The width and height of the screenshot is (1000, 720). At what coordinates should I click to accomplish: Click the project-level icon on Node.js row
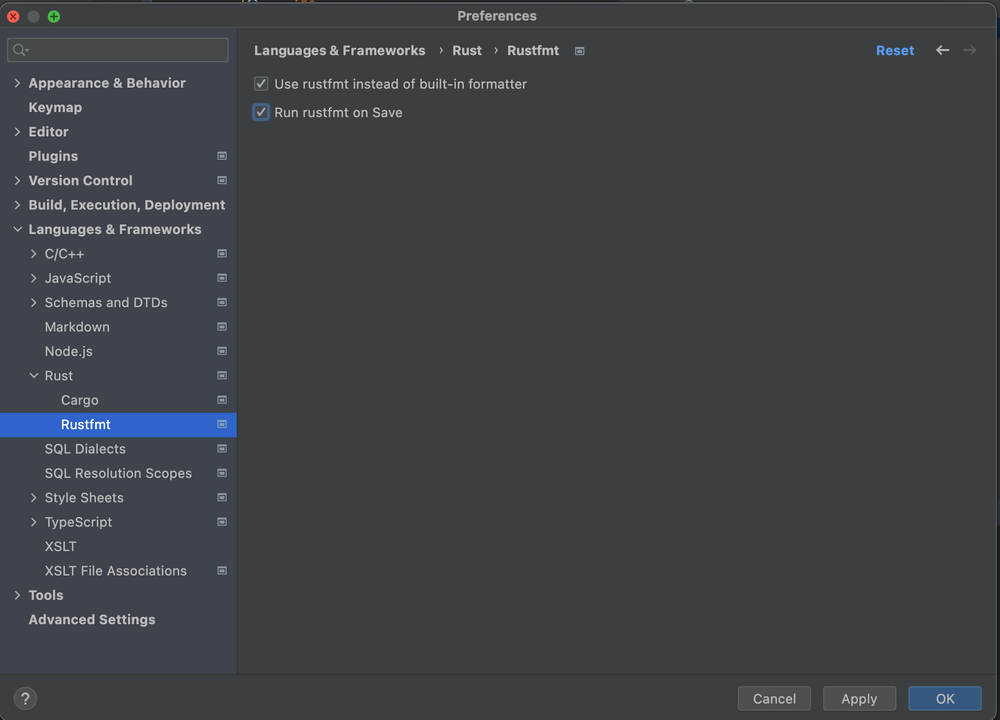pos(222,351)
